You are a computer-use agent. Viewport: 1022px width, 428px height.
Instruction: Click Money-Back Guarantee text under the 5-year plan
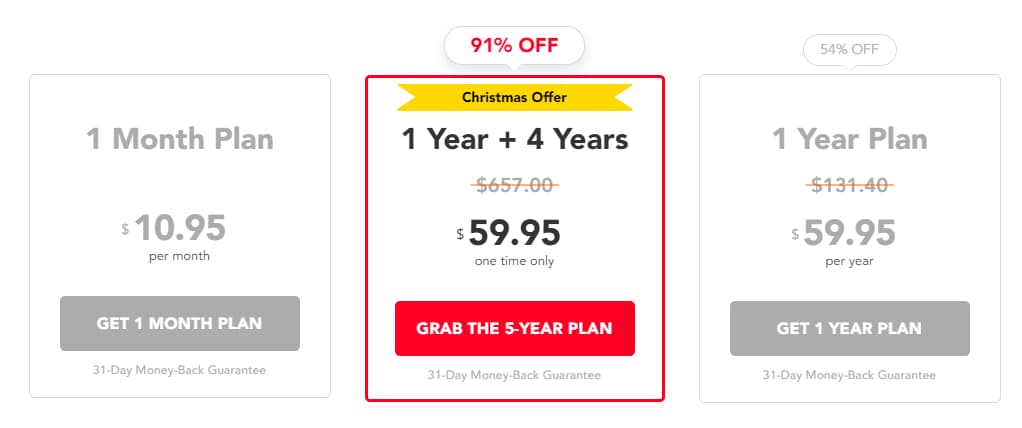click(514, 375)
